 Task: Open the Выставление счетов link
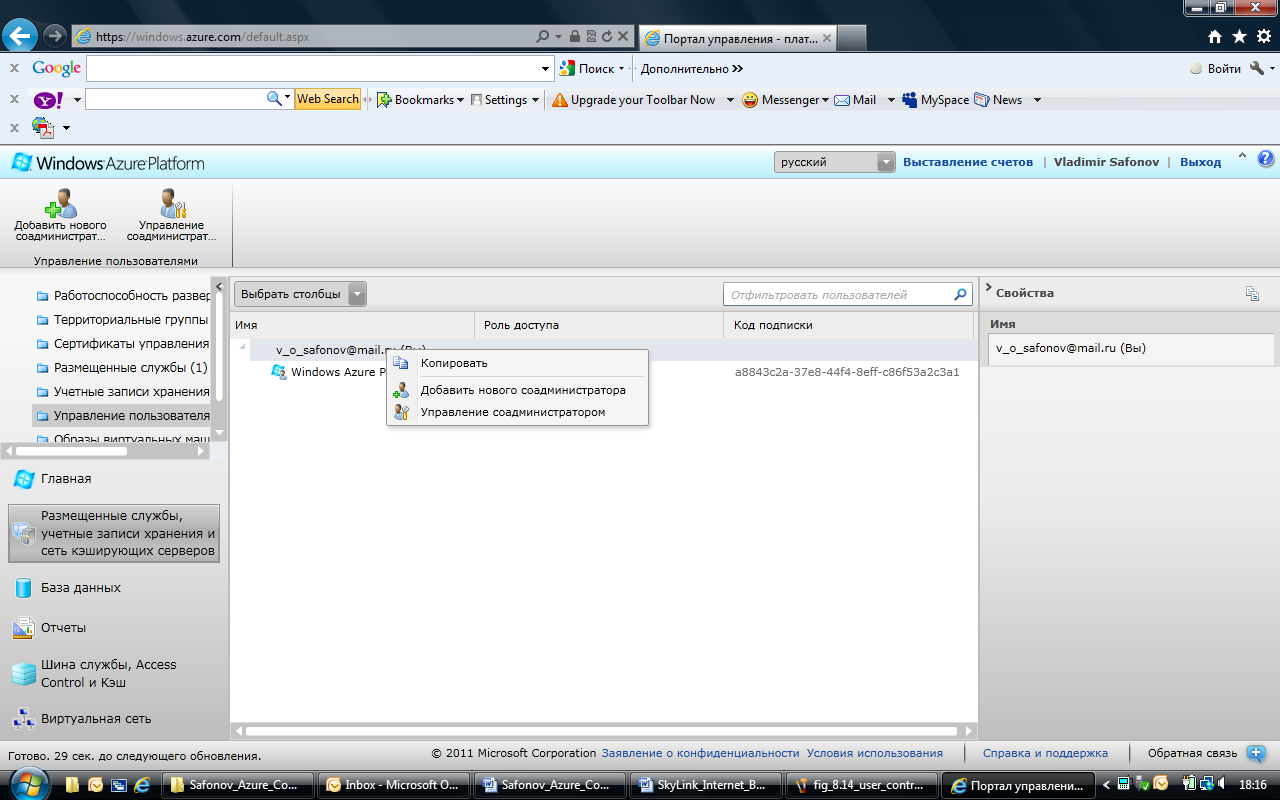click(968, 162)
